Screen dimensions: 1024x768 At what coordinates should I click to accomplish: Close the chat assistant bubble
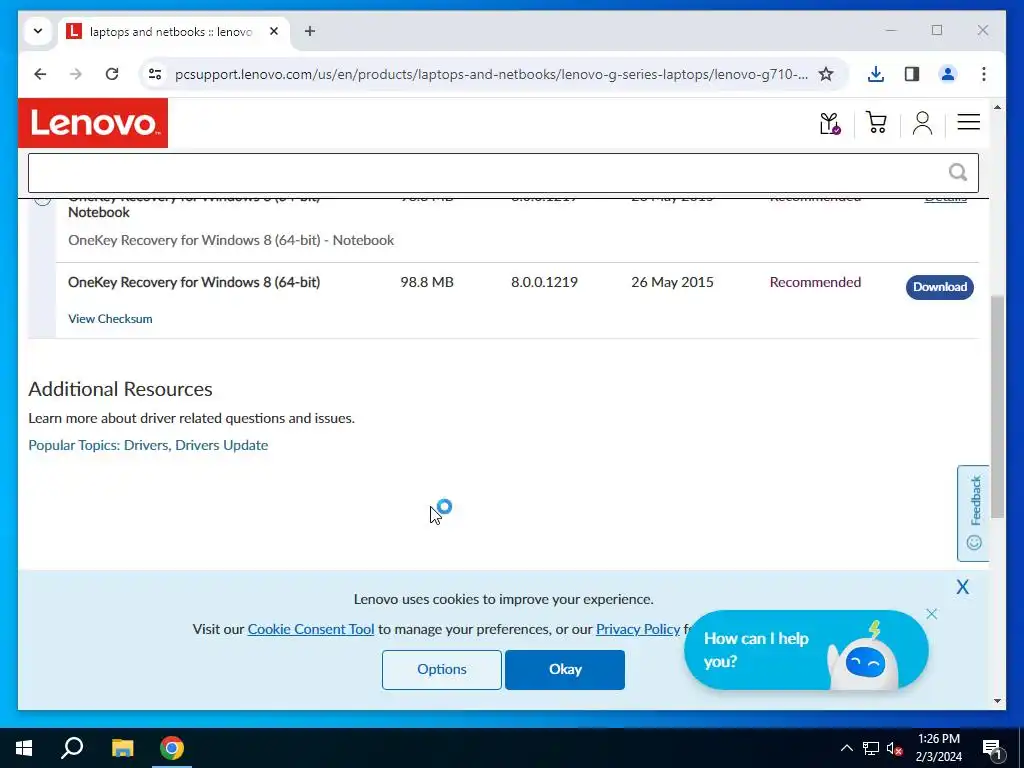[x=931, y=614]
